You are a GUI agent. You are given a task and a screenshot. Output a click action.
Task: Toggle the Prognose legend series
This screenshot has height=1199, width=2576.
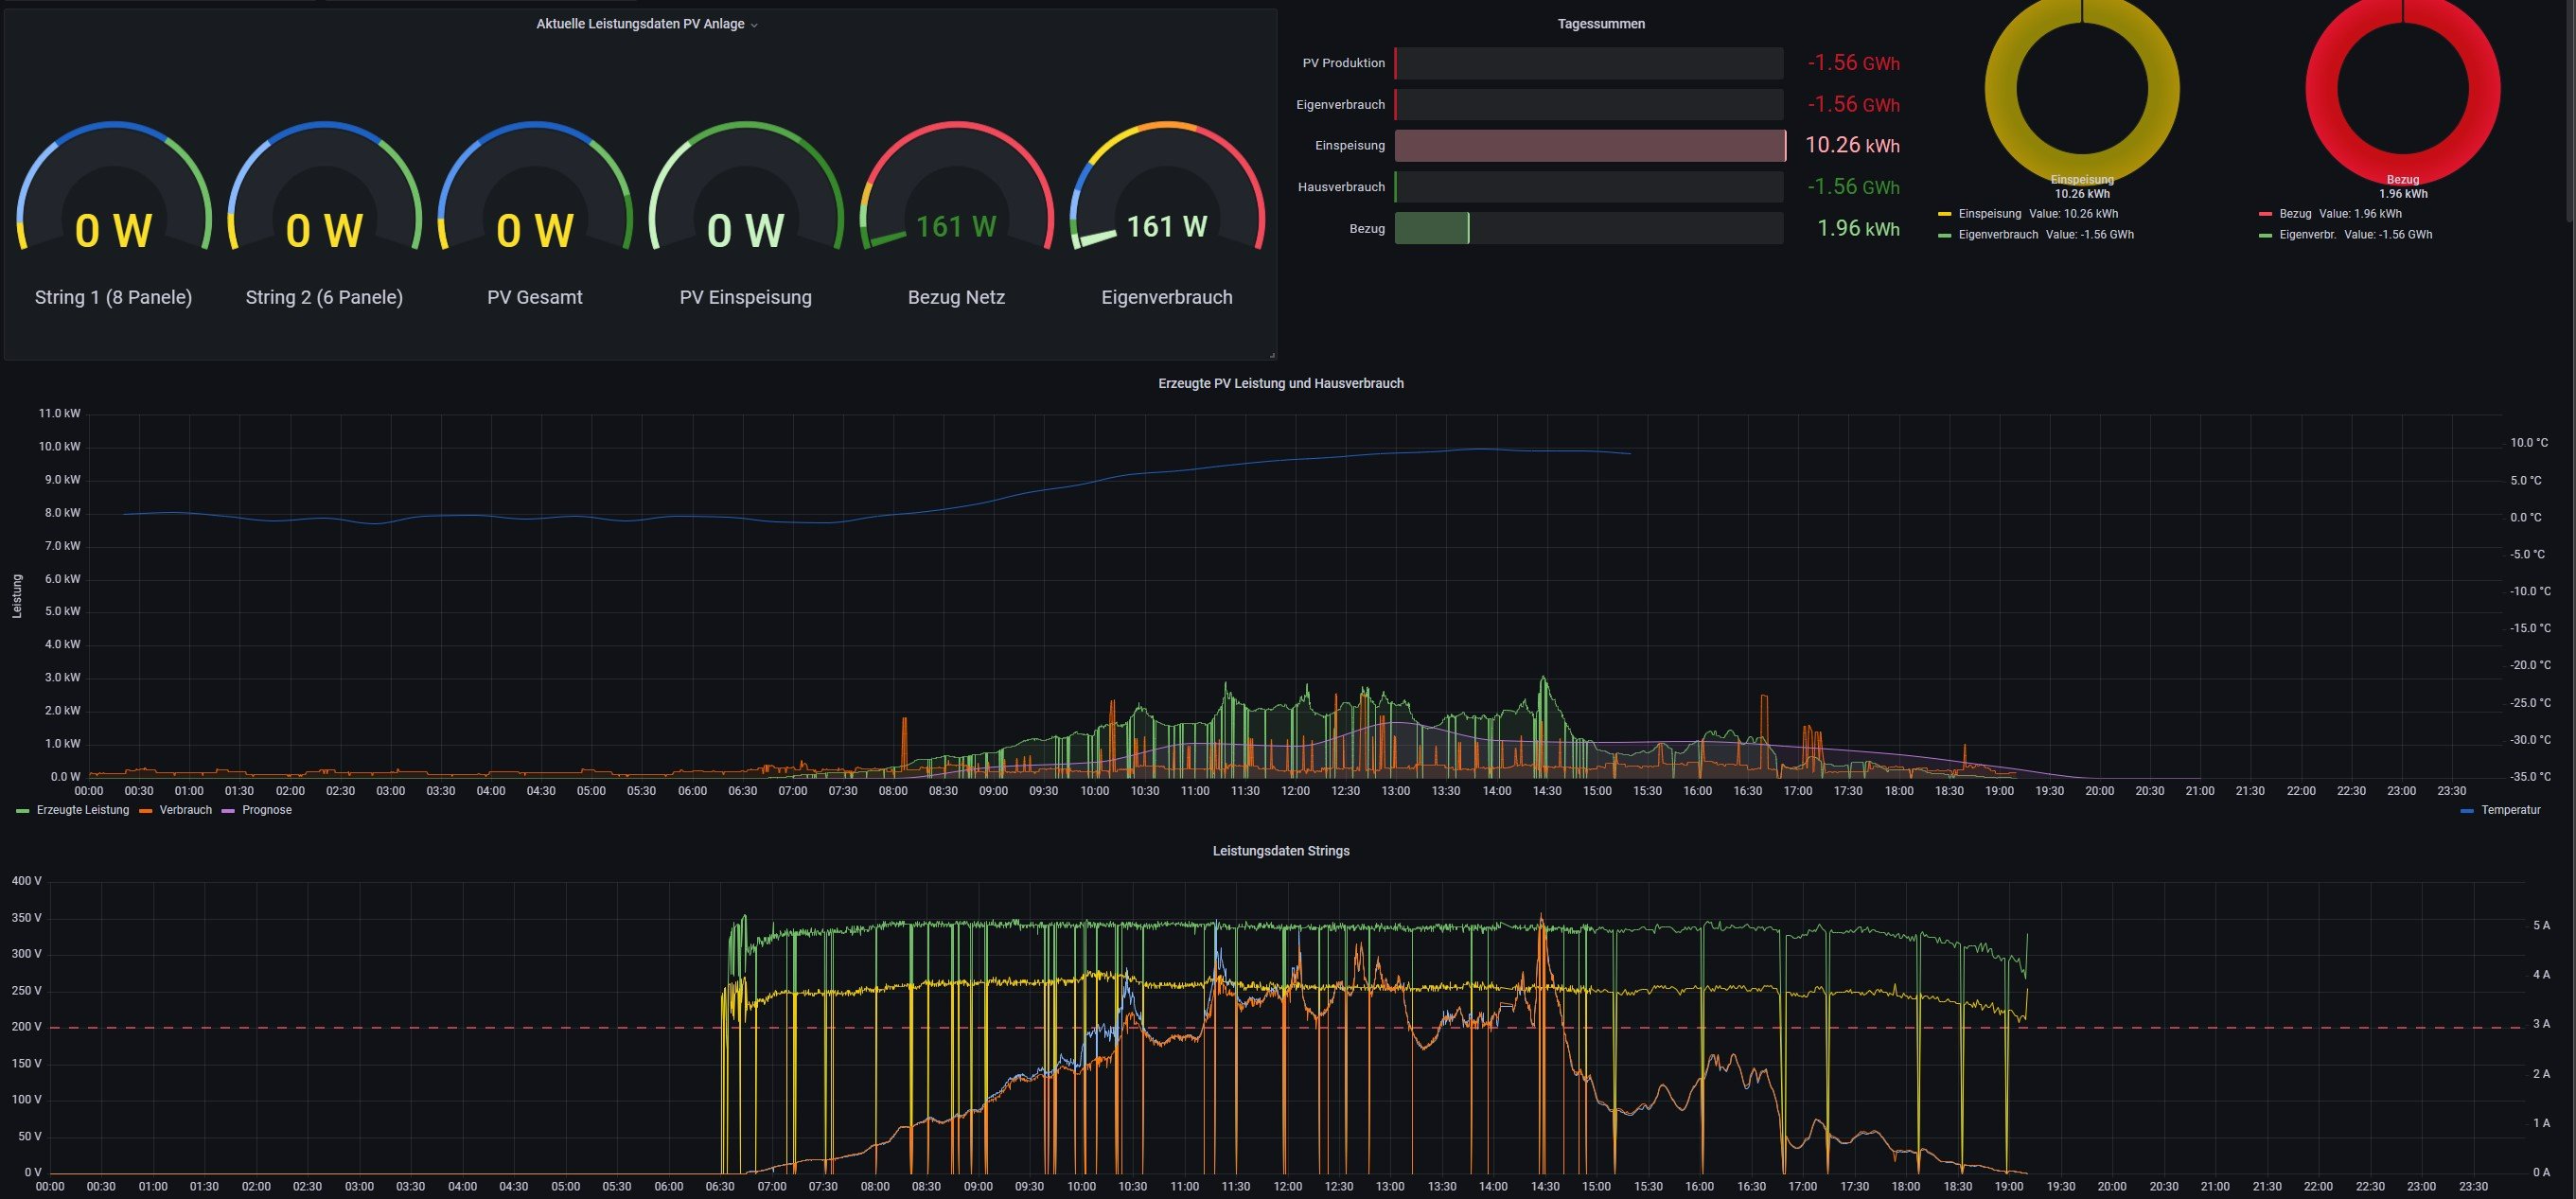coord(266,810)
